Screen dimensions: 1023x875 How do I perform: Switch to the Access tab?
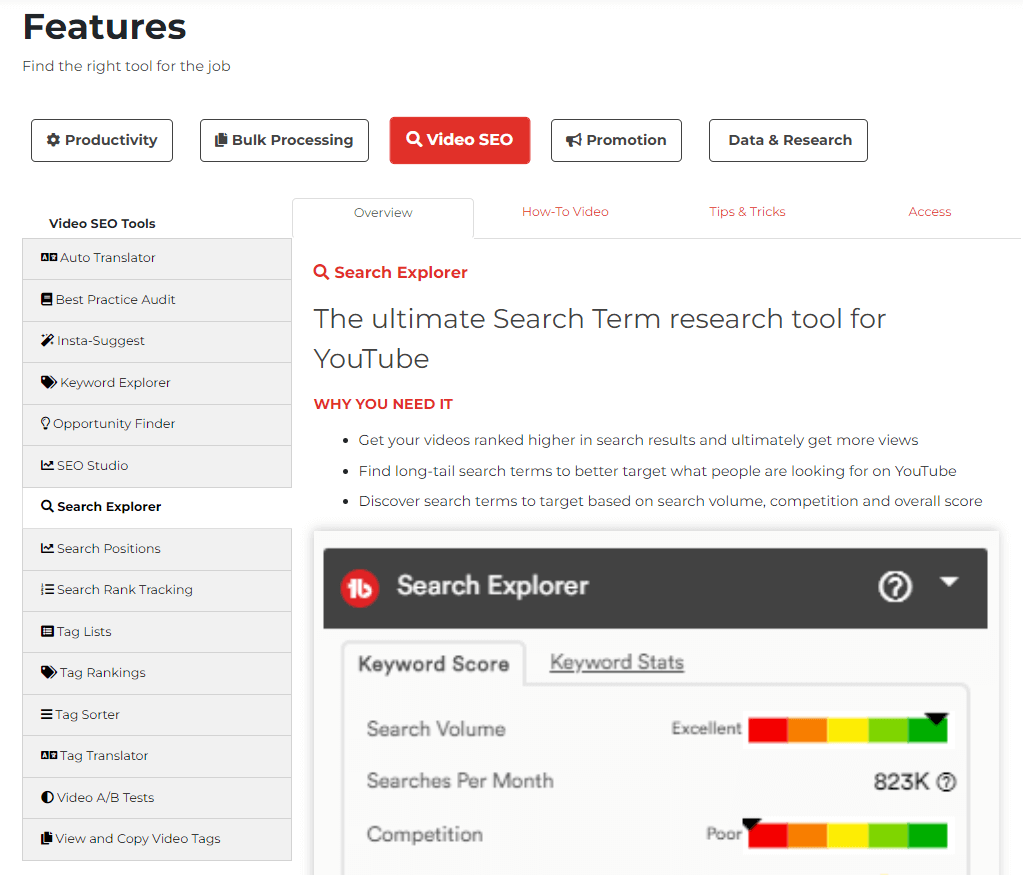pos(930,212)
